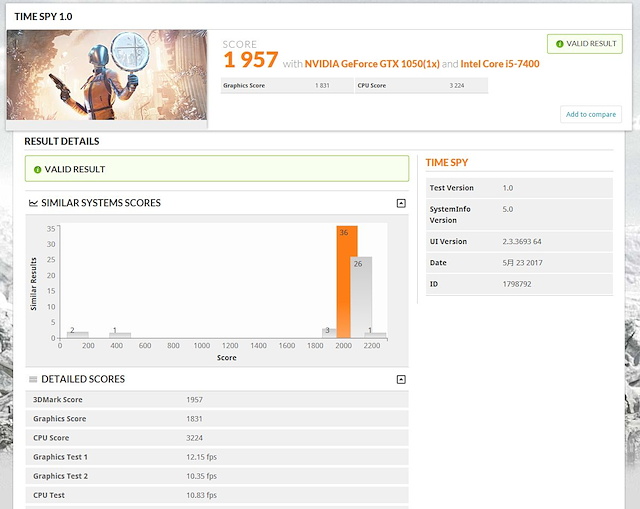Click the info icon in the Valid Result banner
640x509 pixels.
point(38,169)
